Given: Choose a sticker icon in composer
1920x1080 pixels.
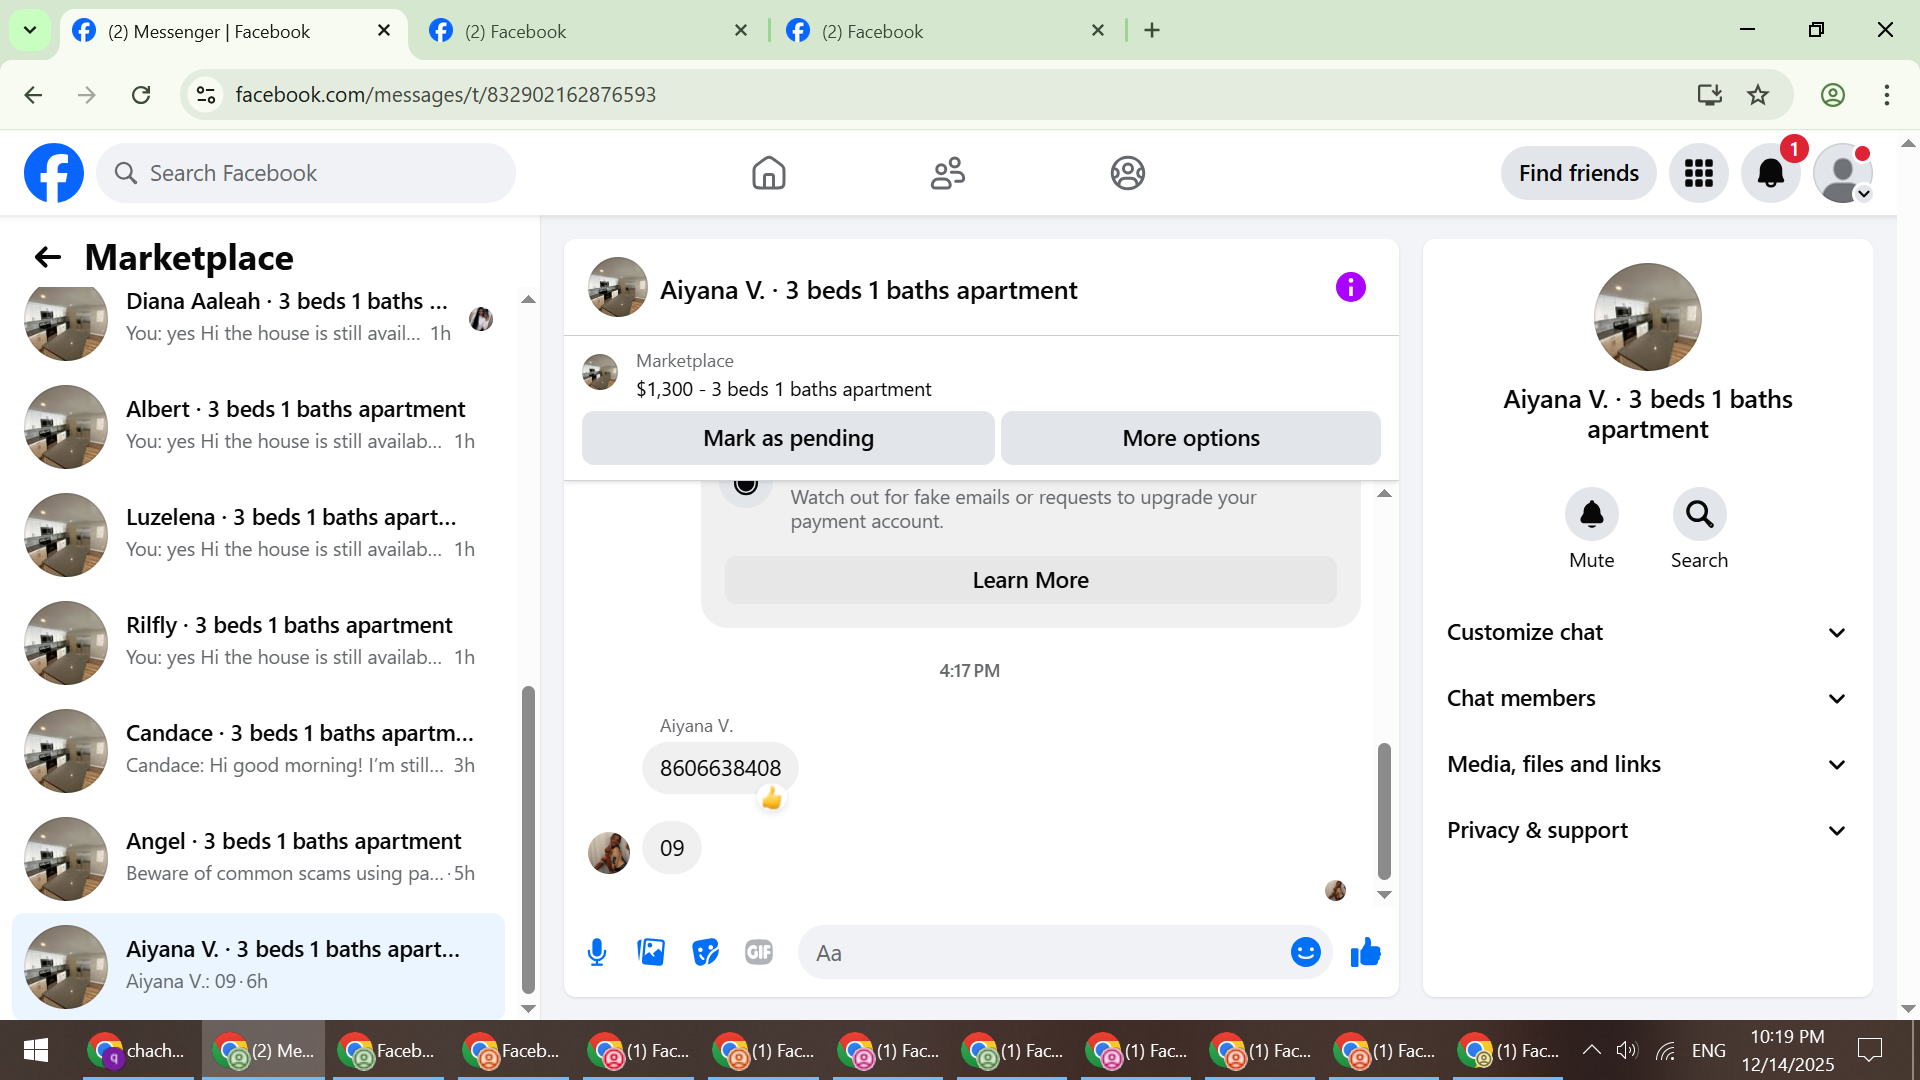Looking at the screenshot, I should [705, 952].
